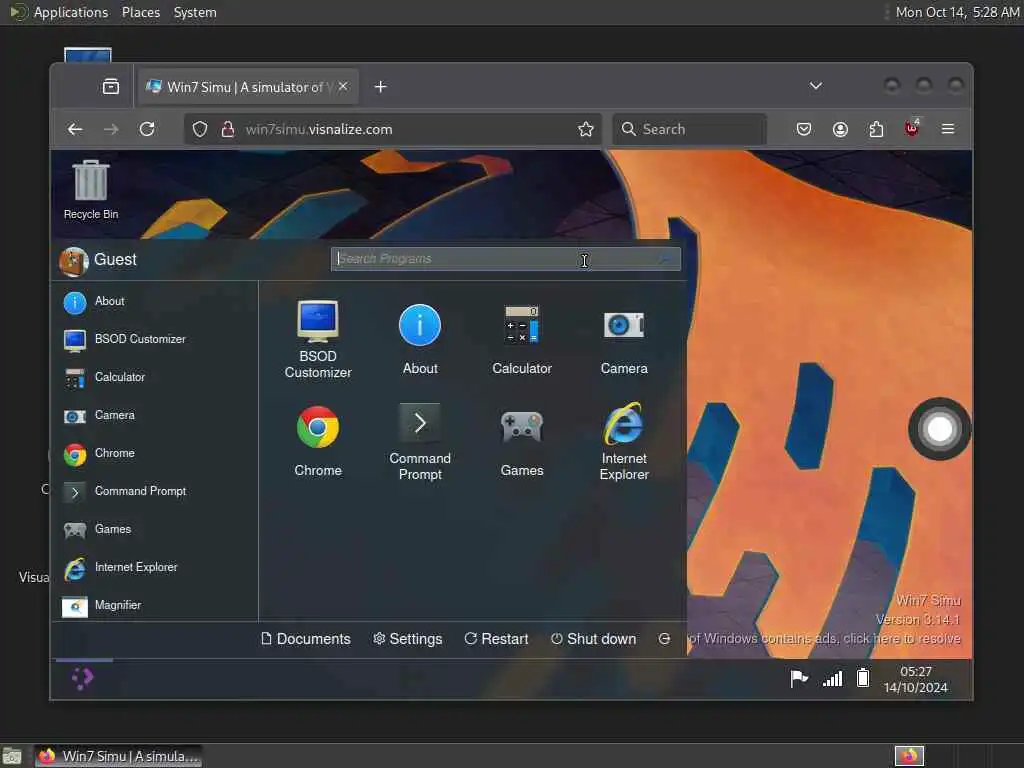Click the floating round assistive button

939,429
